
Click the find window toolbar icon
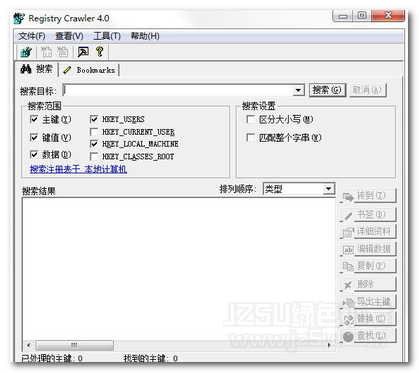click(x=83, y=52)
